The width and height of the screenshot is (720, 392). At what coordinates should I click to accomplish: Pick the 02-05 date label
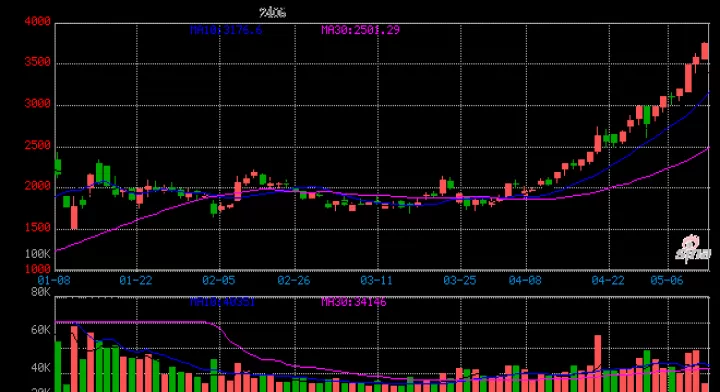point(219,280)
